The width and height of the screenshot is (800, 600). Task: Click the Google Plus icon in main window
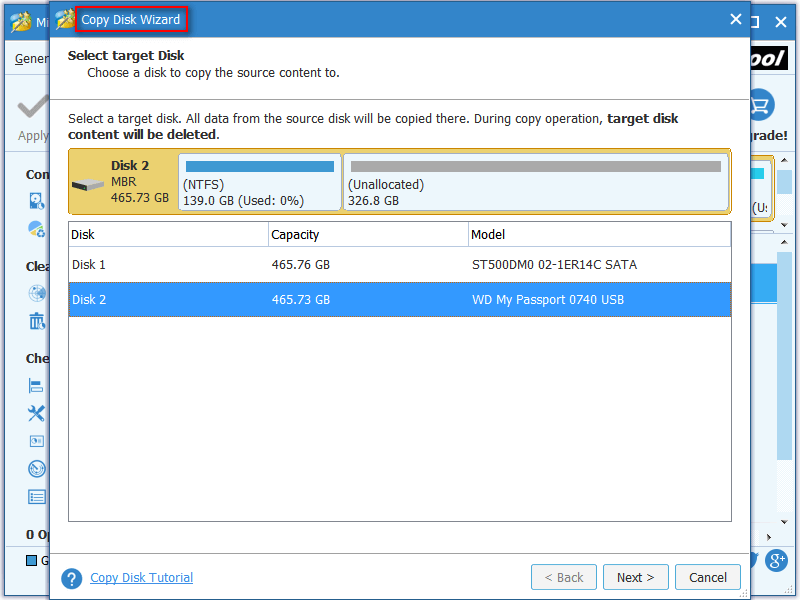776,560
